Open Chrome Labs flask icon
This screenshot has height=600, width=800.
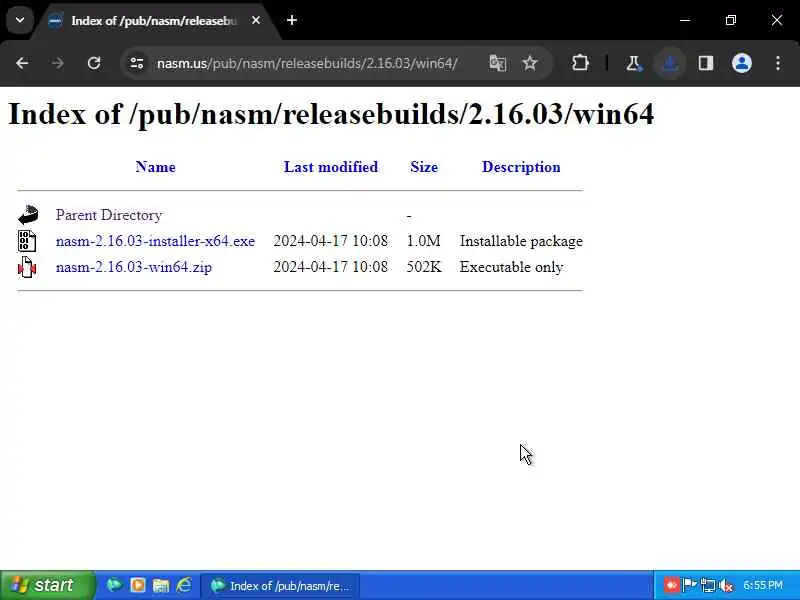[633, 63]
